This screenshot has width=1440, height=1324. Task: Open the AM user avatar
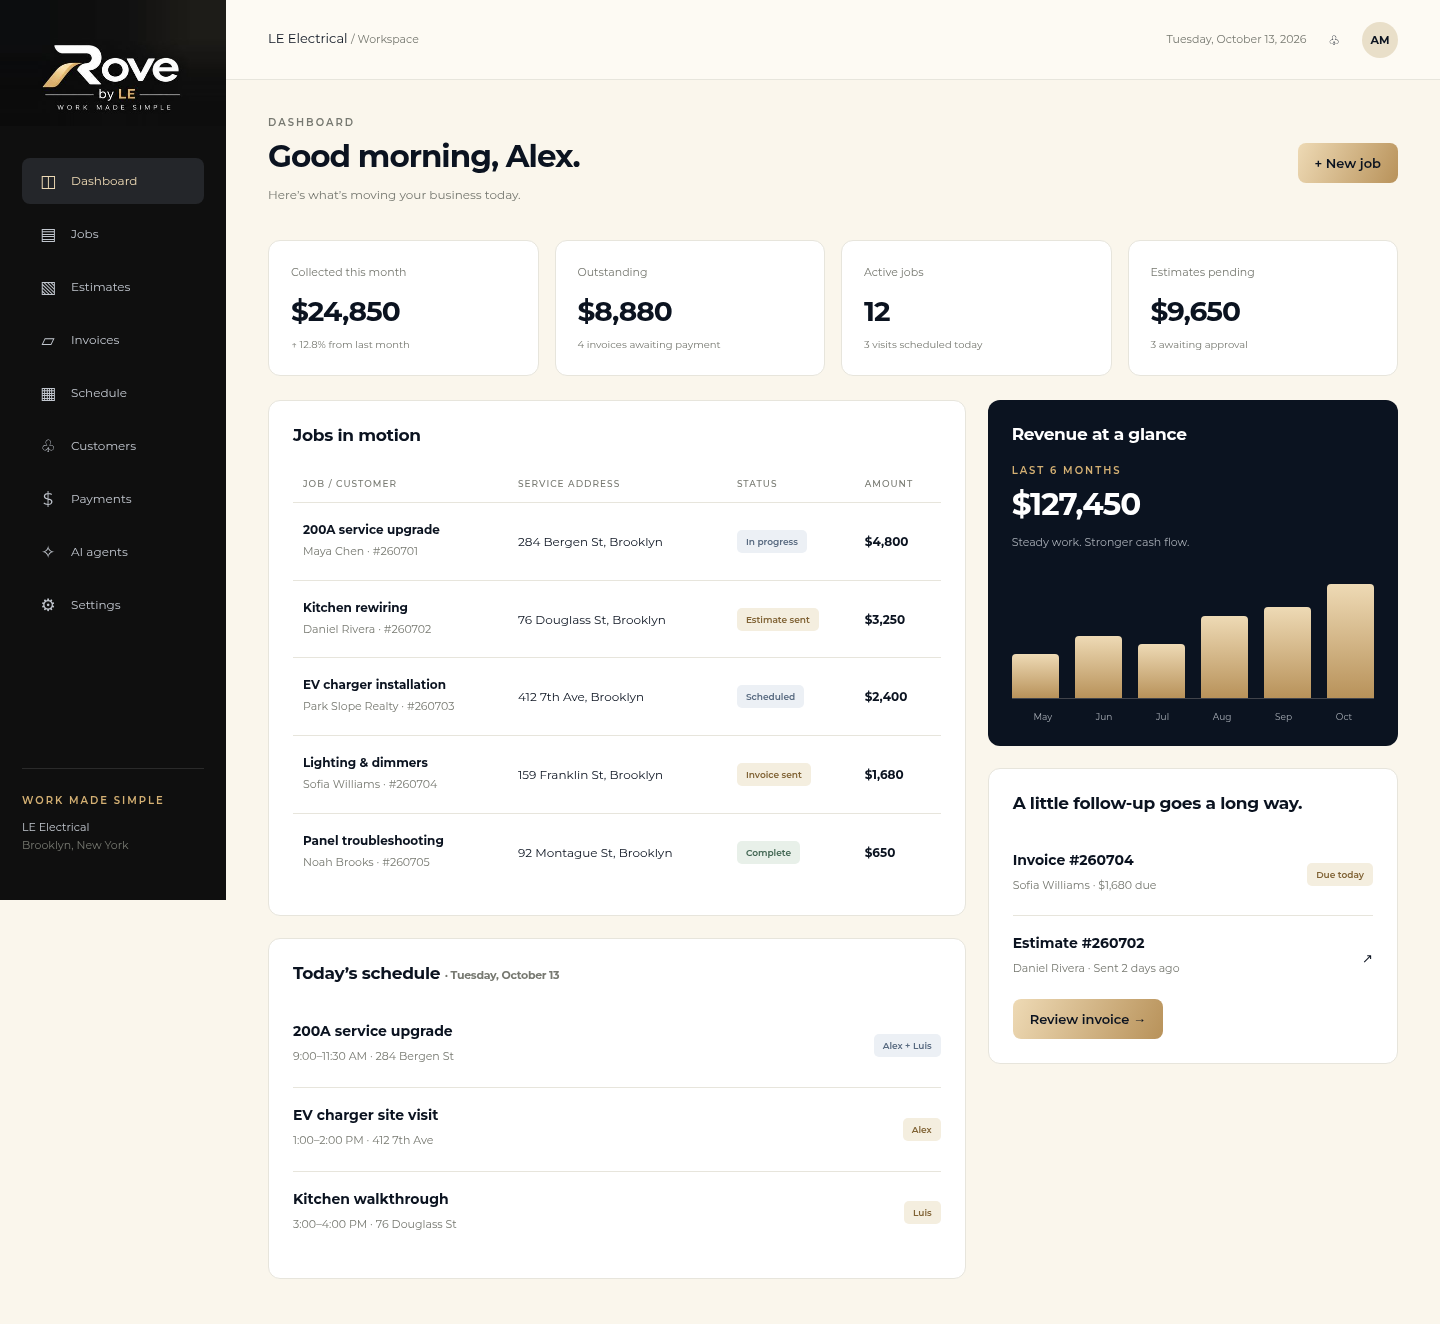click(x=1380, y=40)
